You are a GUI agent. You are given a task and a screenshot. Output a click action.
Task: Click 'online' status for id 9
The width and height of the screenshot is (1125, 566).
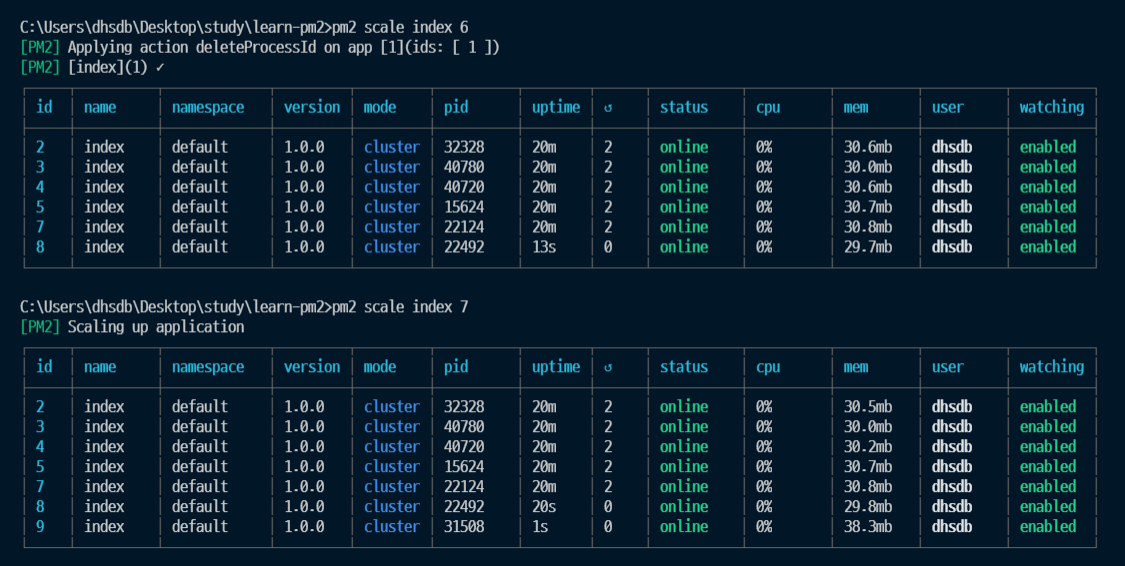coord(684,527)
